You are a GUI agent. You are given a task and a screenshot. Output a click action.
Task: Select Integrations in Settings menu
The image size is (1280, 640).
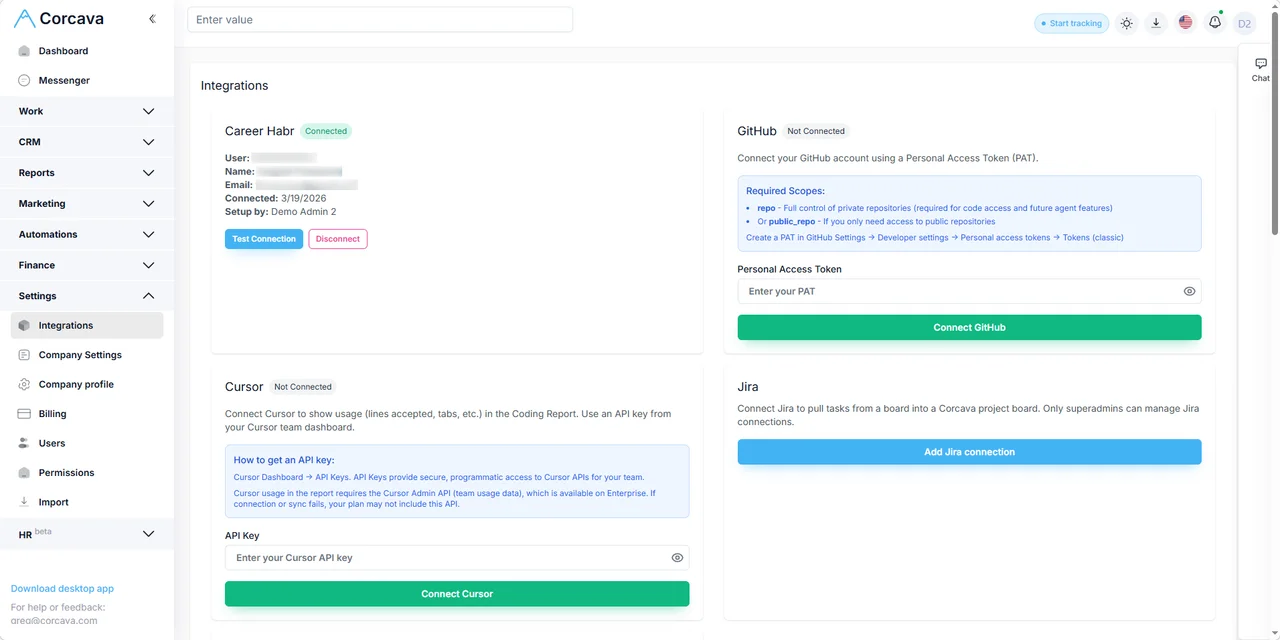click(87, 325)
